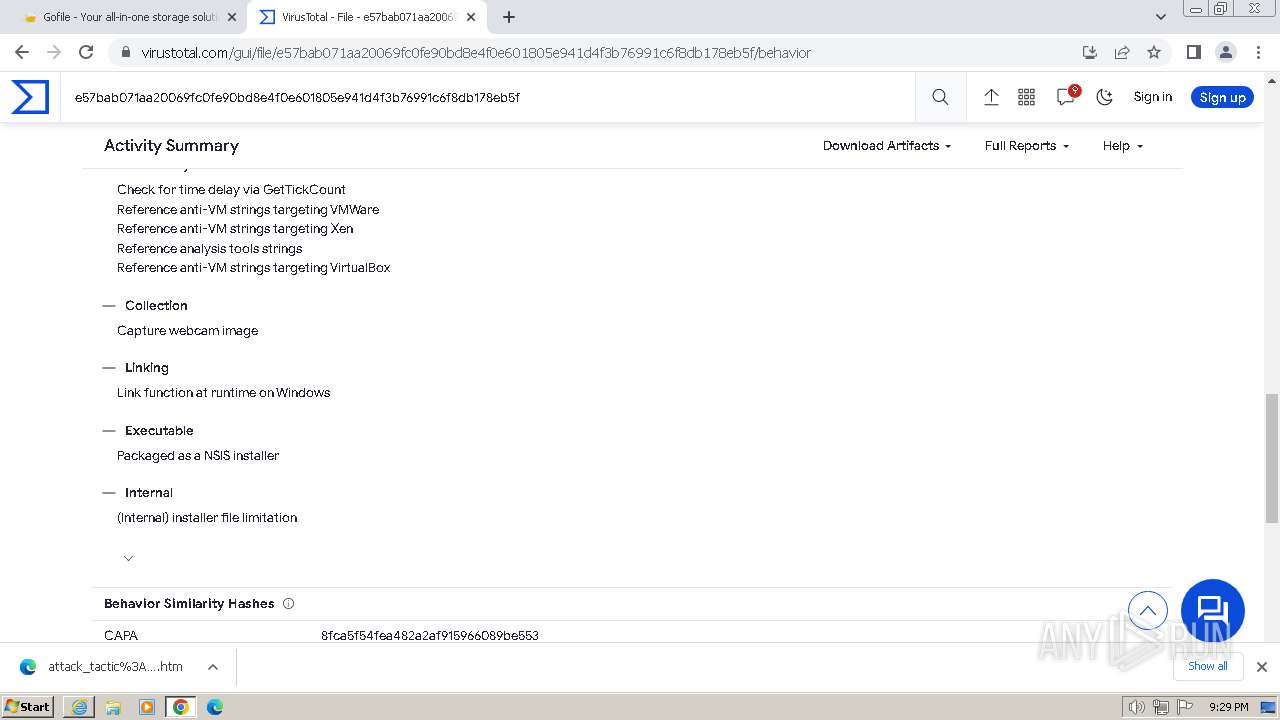Viewport: 1280px width, 720px height.
Task: Click the browser forward arrow
Action: [54, 52]
